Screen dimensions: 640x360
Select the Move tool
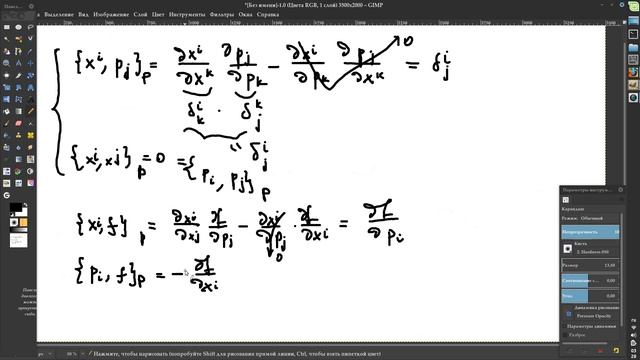(x=30, y=63)
